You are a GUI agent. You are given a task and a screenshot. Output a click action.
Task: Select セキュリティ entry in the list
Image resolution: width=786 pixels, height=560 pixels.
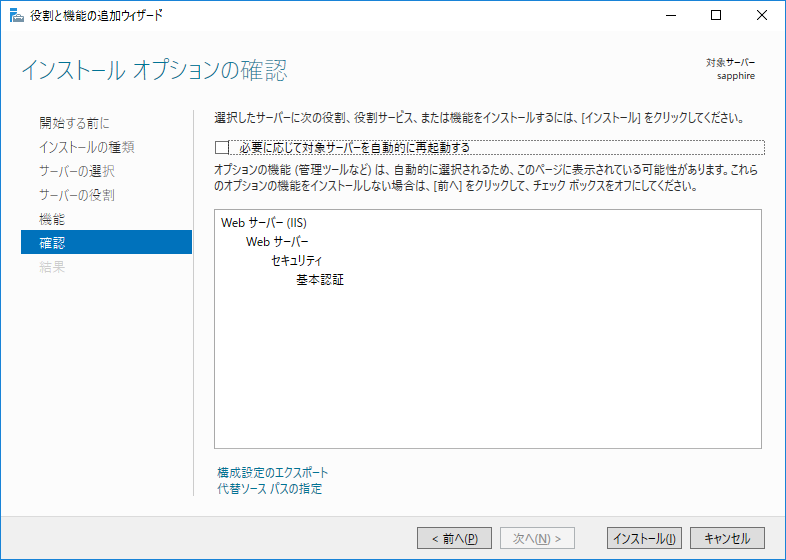(296, 261)
